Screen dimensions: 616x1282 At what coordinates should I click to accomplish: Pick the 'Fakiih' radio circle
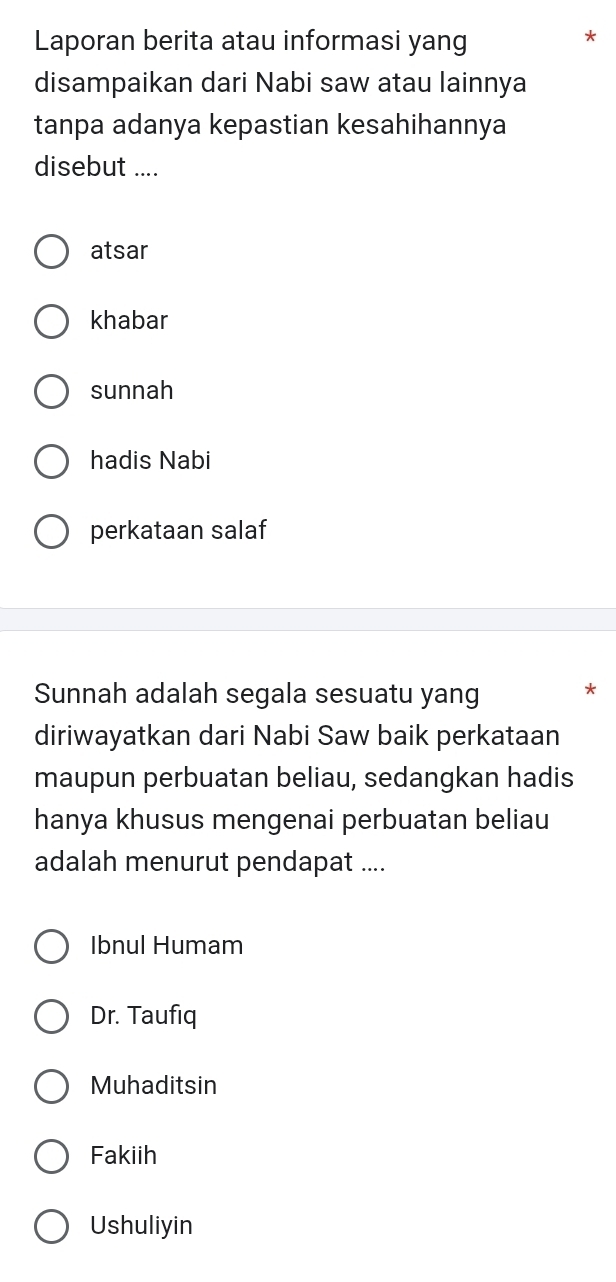coord(52,1156)
